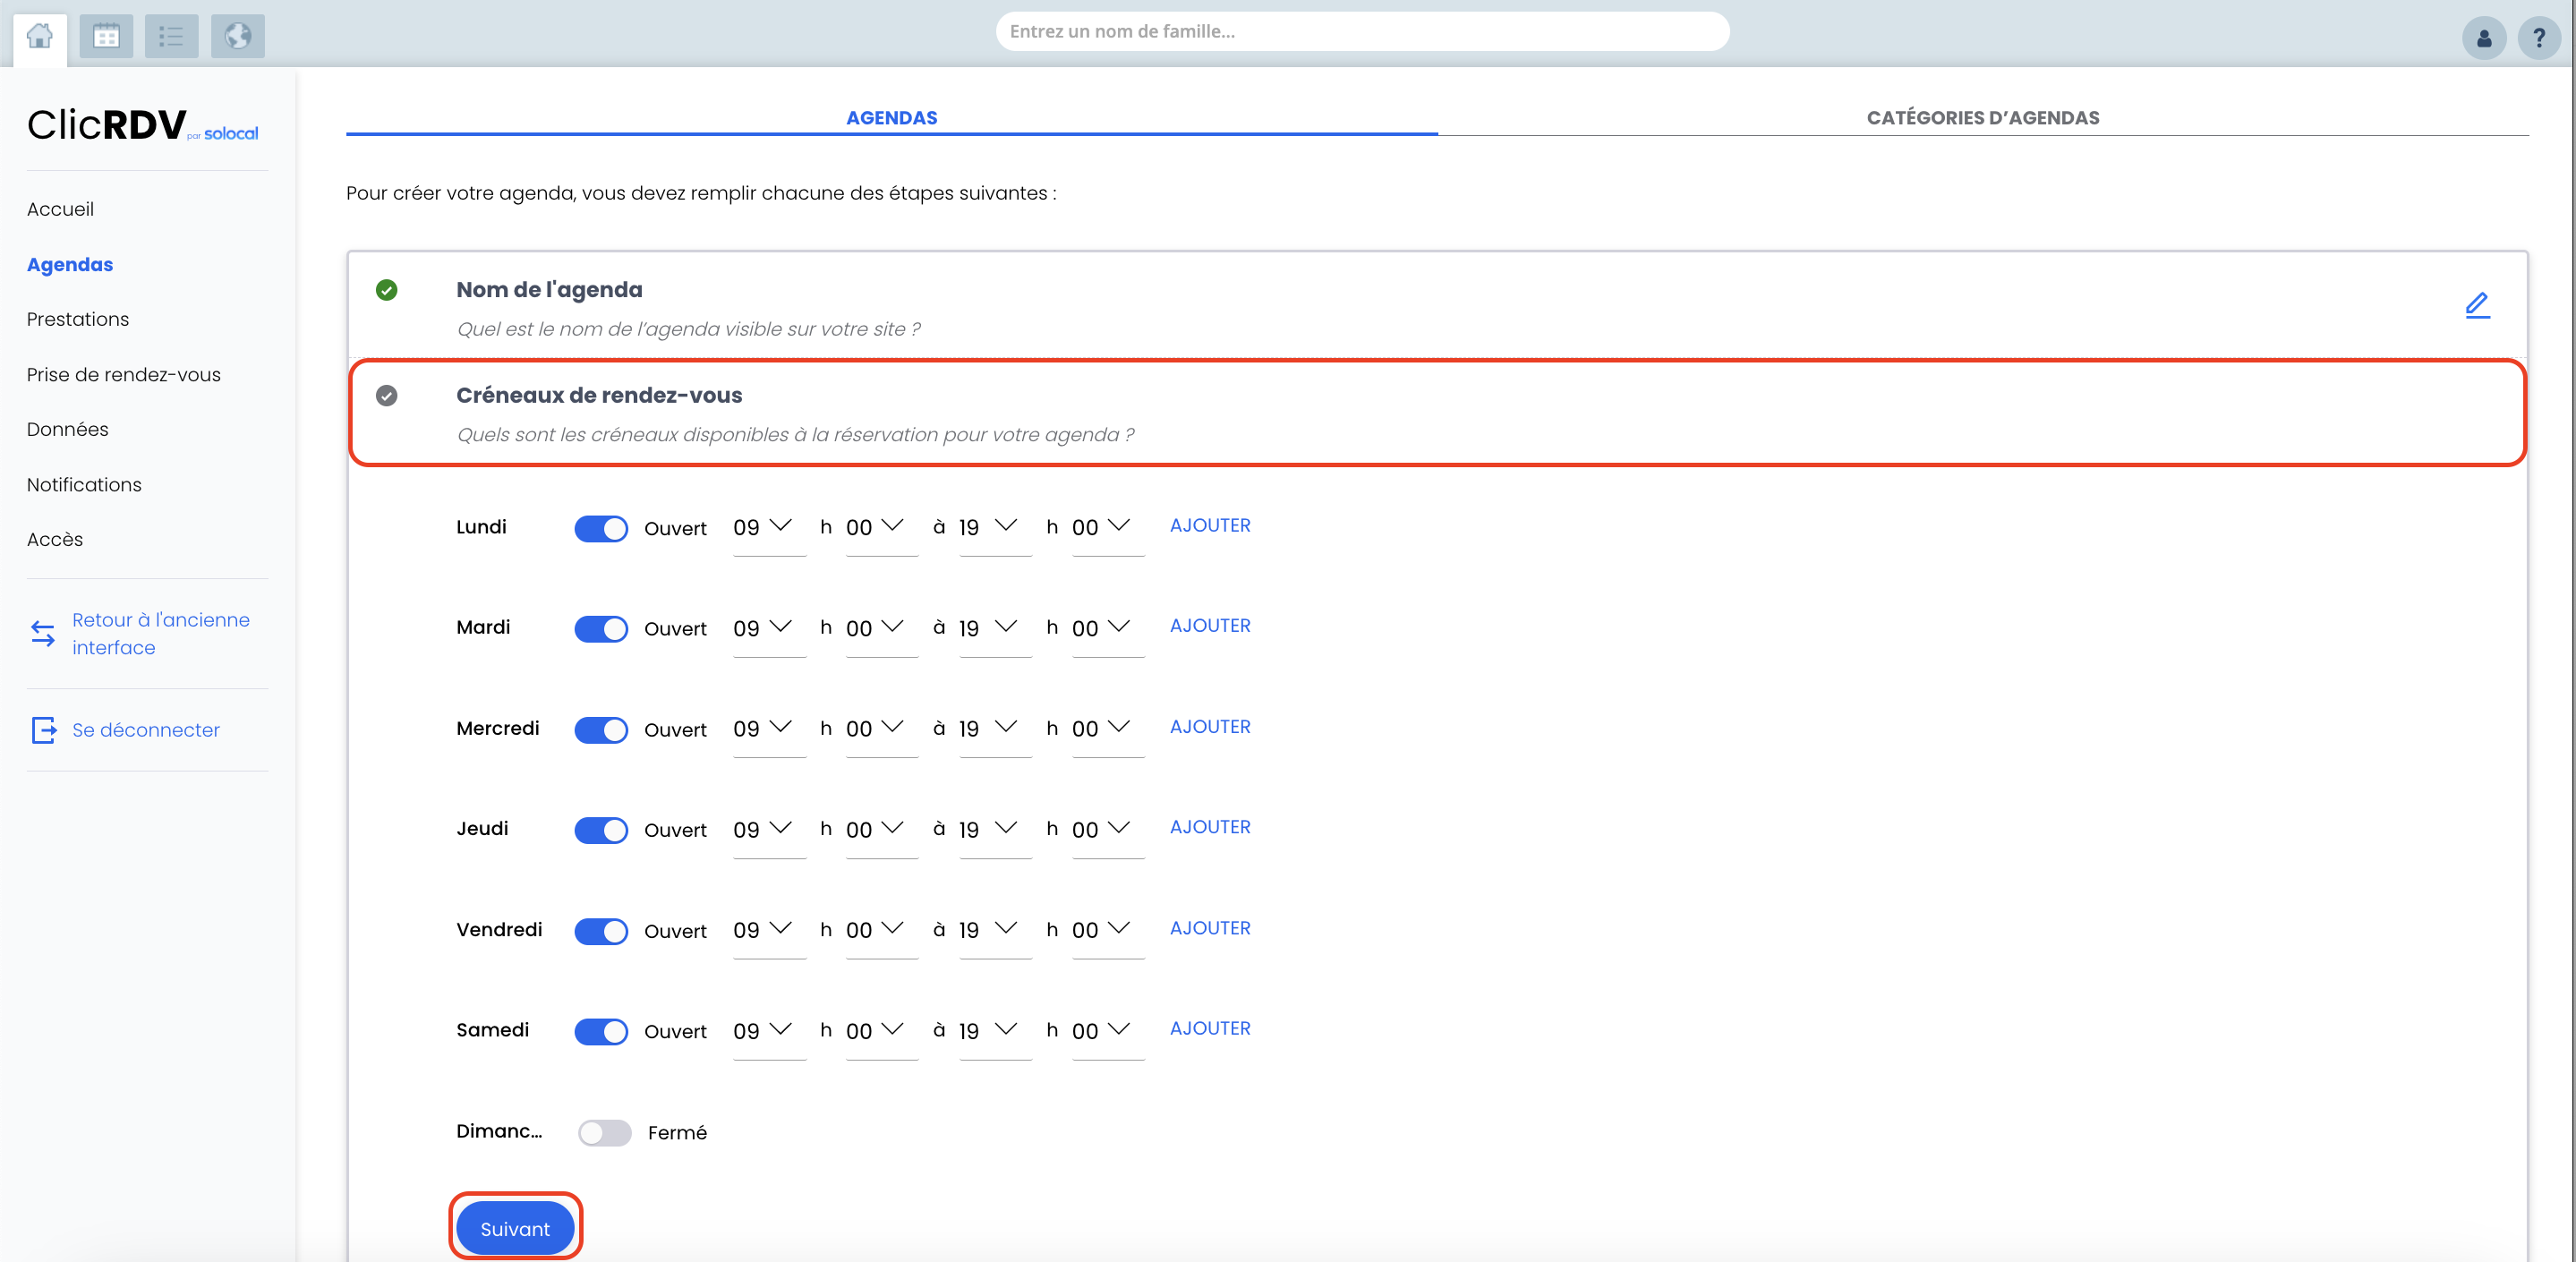Switch to the CATÉGORIES D'AGENDAS tab
This screenshot has width=2576, height=1262.
tap(1983, 118)
